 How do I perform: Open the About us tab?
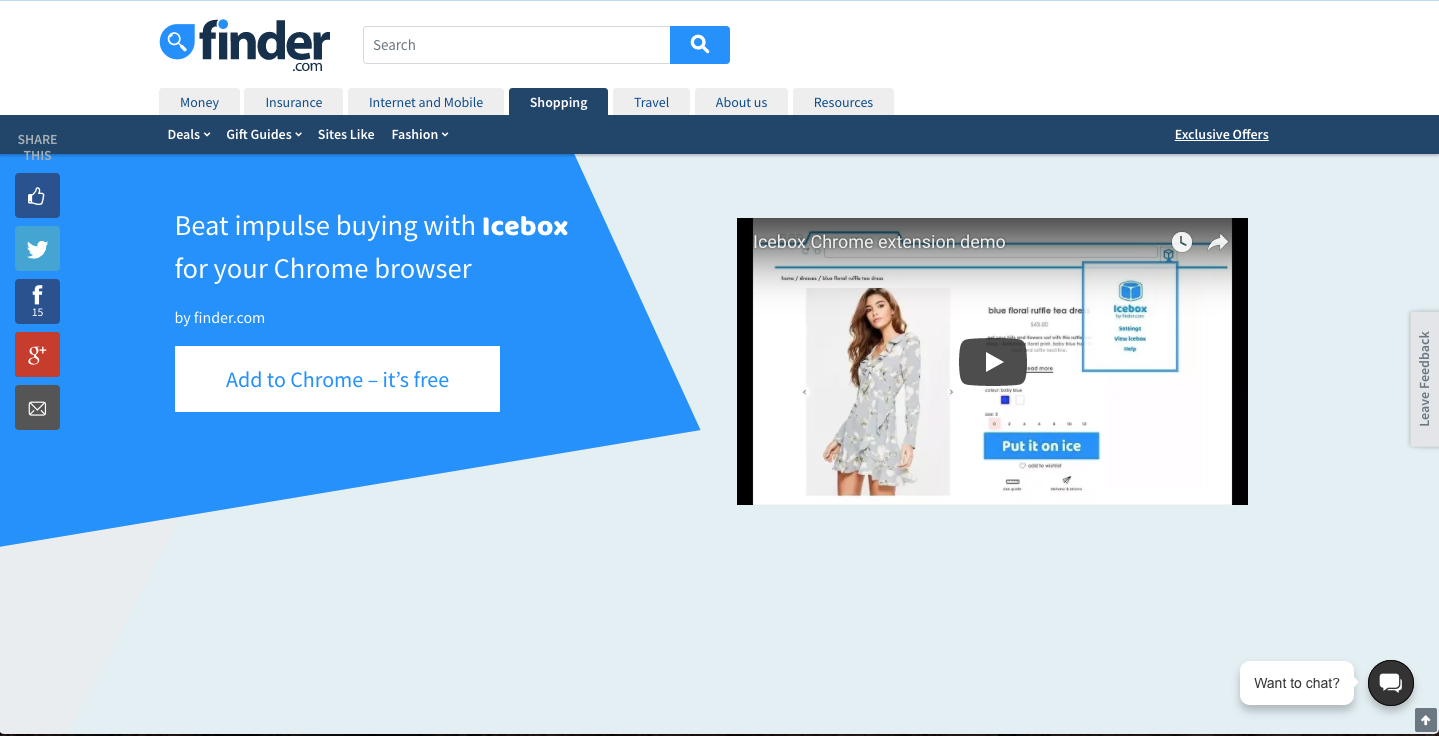(x=741, y=102)
